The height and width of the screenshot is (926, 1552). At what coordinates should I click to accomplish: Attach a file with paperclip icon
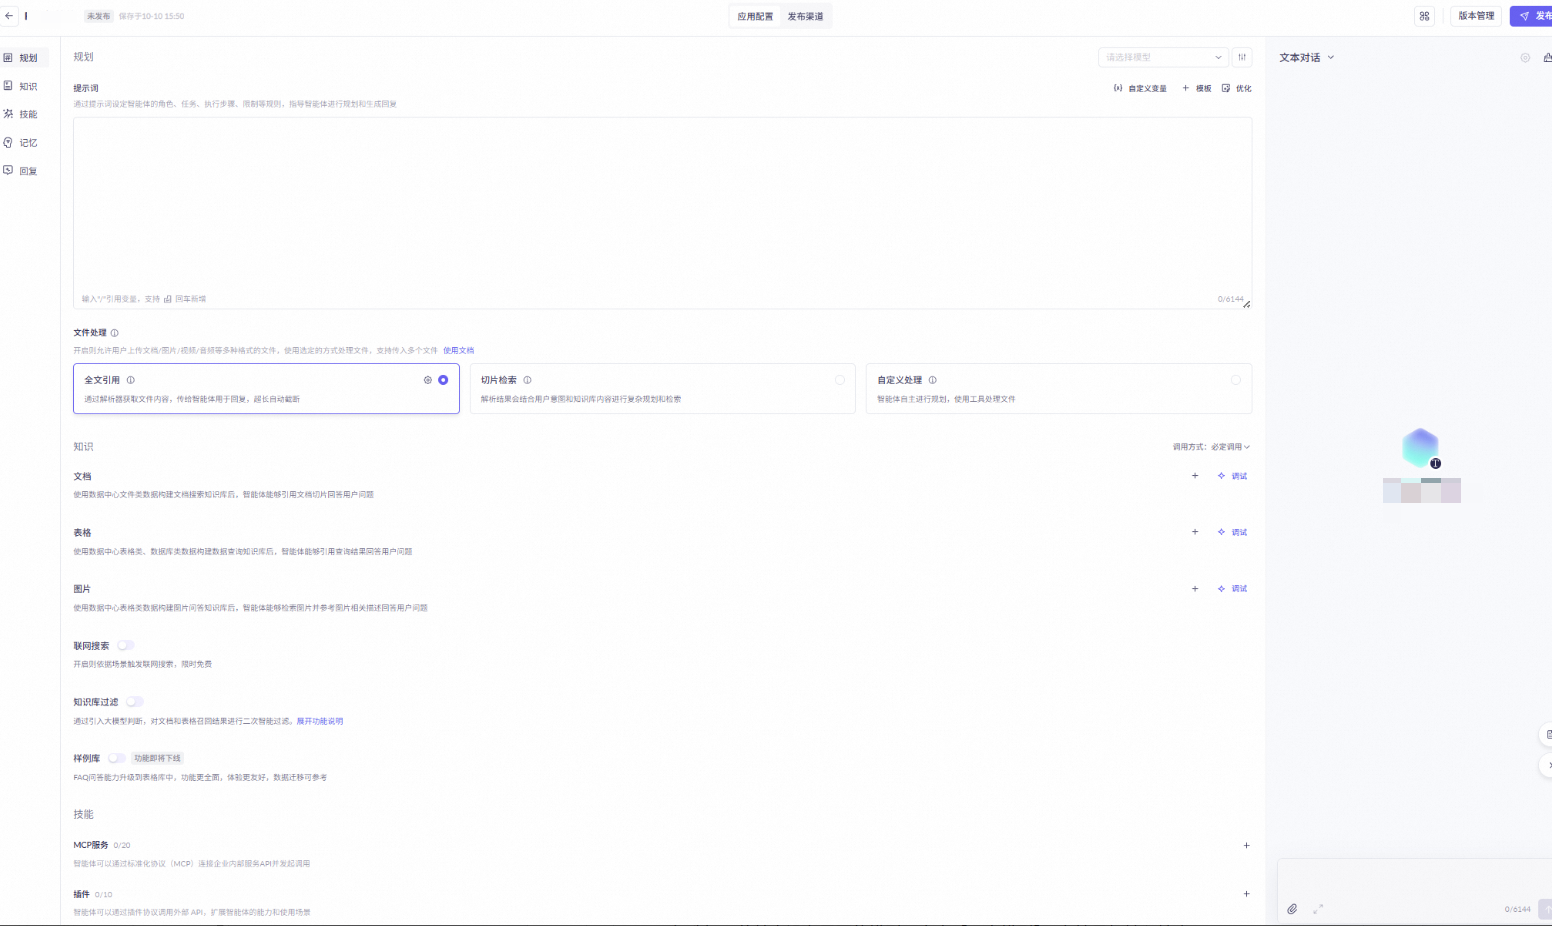1292,909
